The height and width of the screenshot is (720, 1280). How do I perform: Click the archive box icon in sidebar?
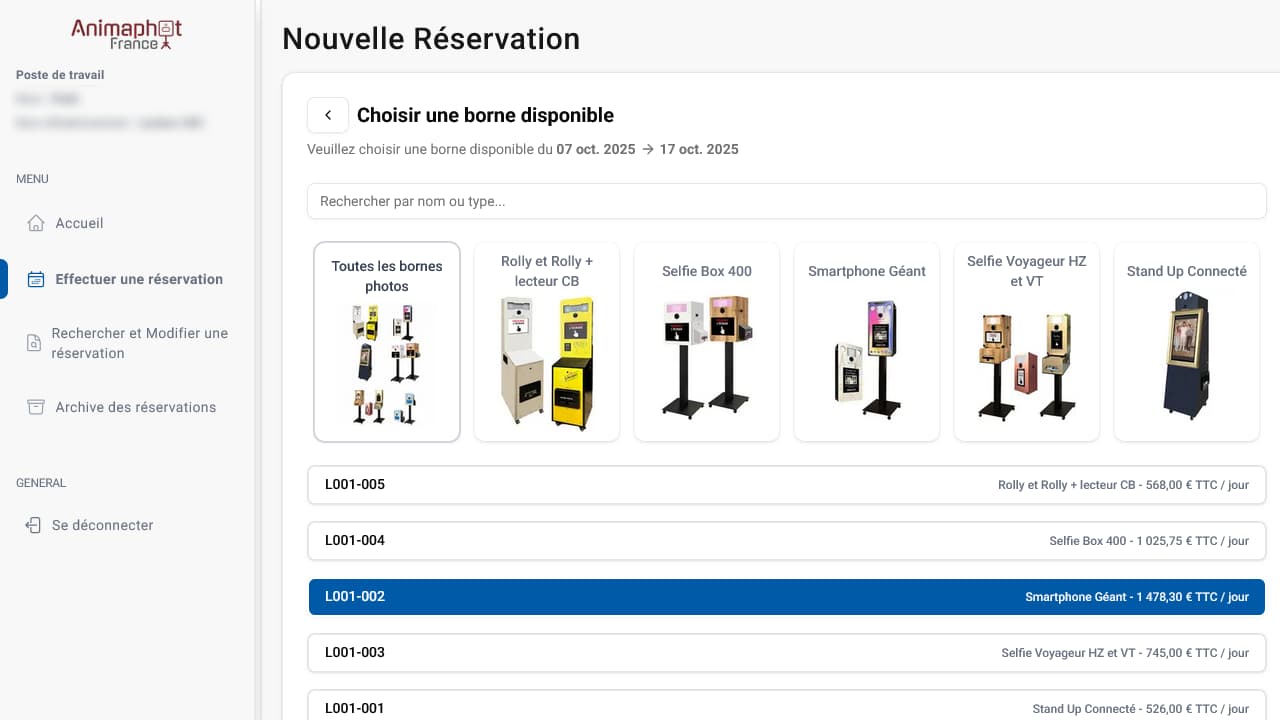pos(36,407)
